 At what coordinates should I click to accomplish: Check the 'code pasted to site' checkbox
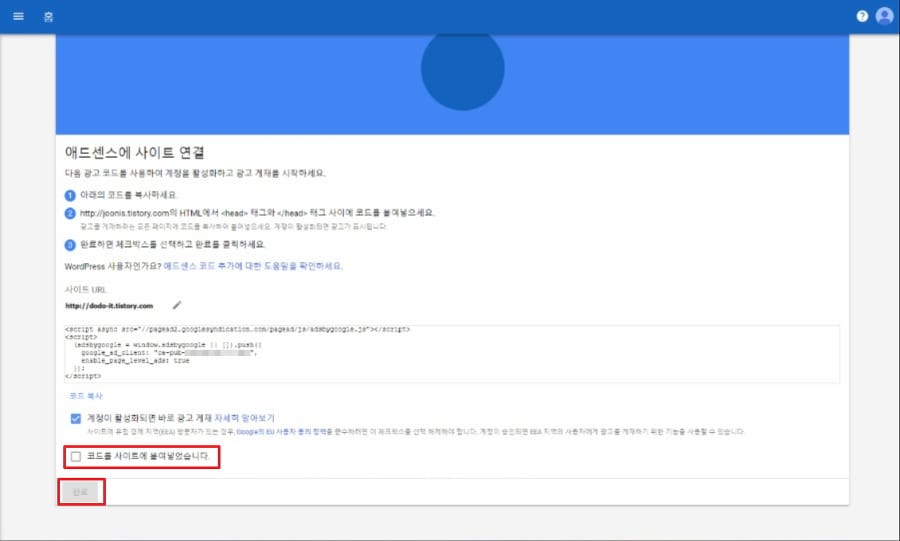click(x=76, y=457)
